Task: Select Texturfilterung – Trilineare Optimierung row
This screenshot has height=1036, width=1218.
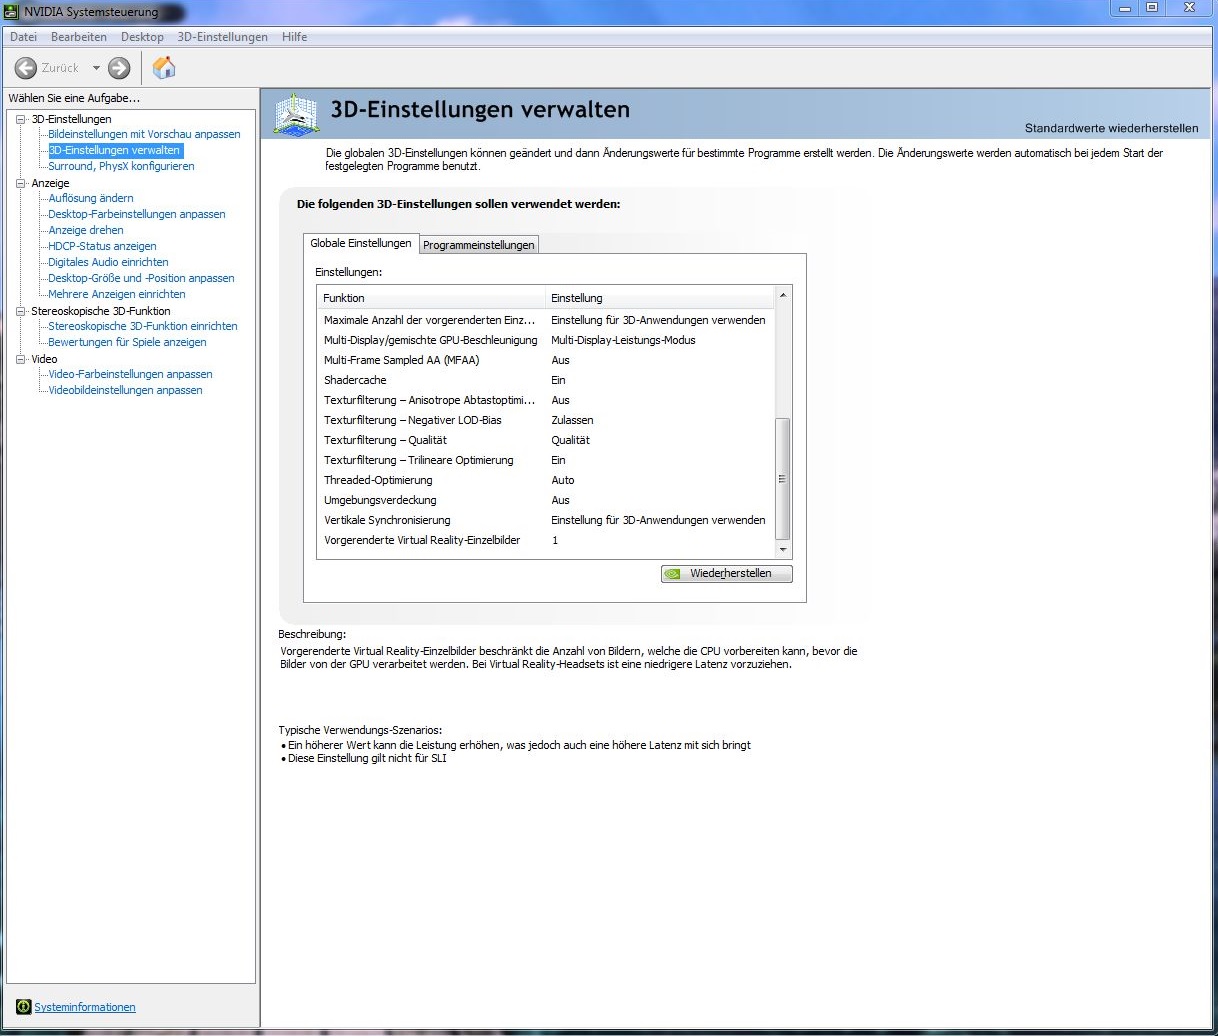Action: tap(546, 460)
